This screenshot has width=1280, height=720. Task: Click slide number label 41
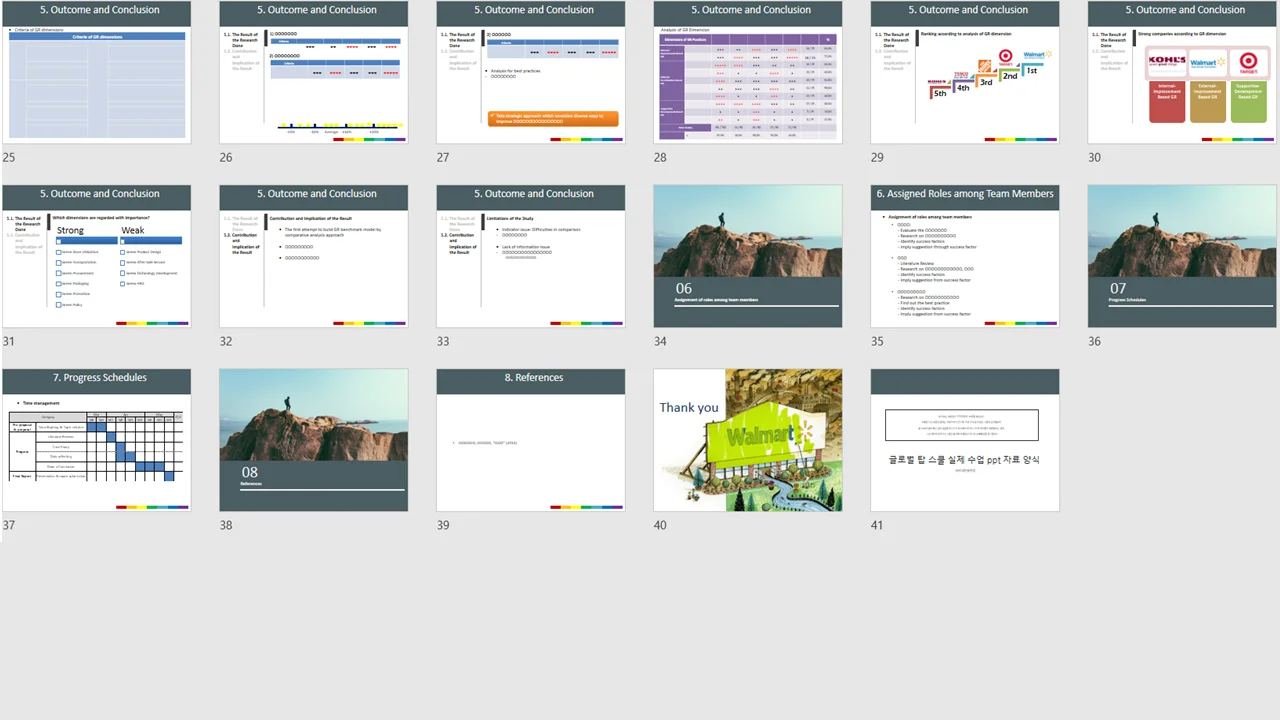pyautogui.click(x=877, y=525)
